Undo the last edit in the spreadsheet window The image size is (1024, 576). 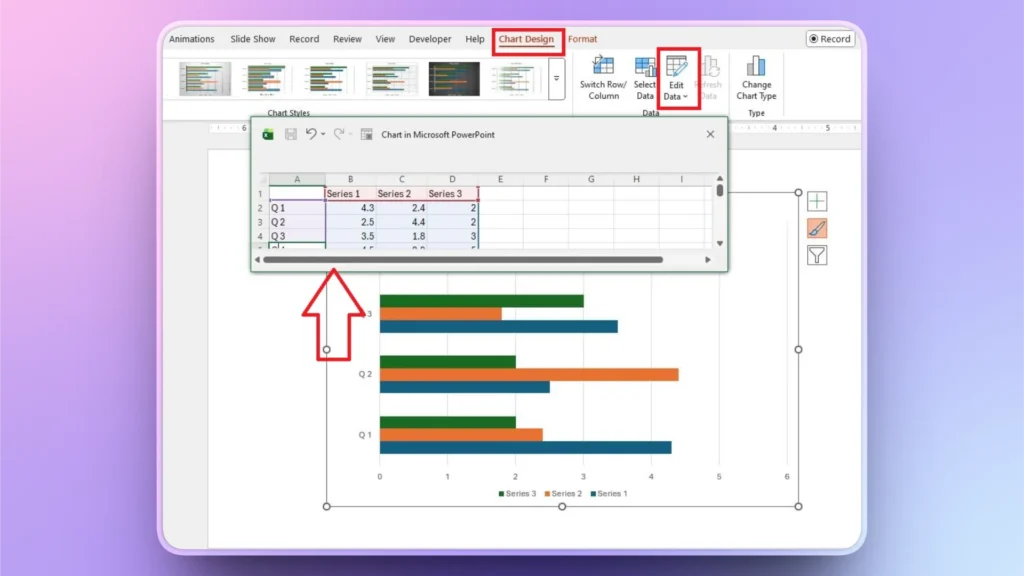tap(309, 134)
